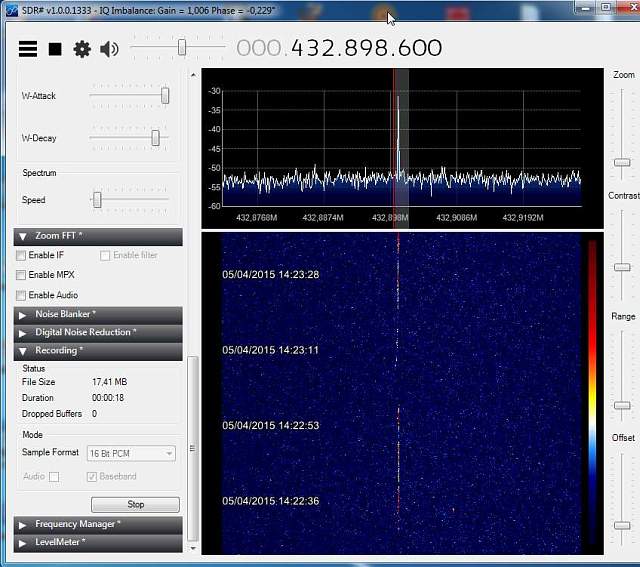Click the signal peak in the spectrum
The height and width of the screenshot is (567, 640).
click(x=398, y=100)
